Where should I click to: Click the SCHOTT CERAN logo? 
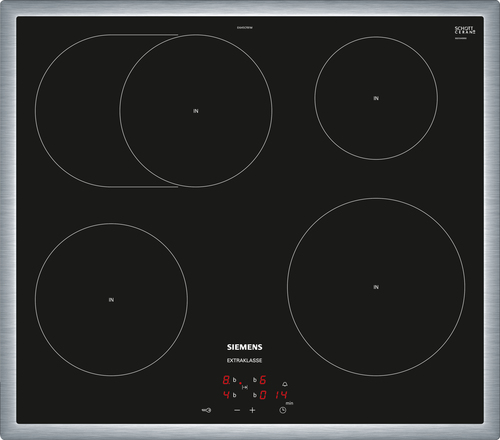click(465, 30)
